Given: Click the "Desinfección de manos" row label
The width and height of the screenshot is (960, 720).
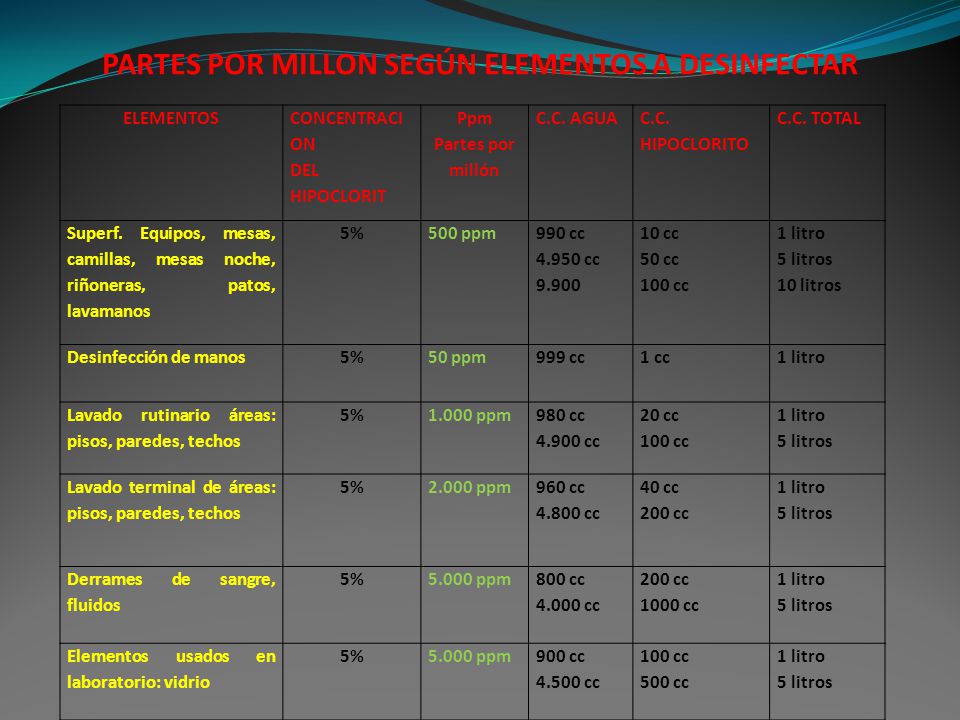Looking at the screenshot, I should click(156, 358).
